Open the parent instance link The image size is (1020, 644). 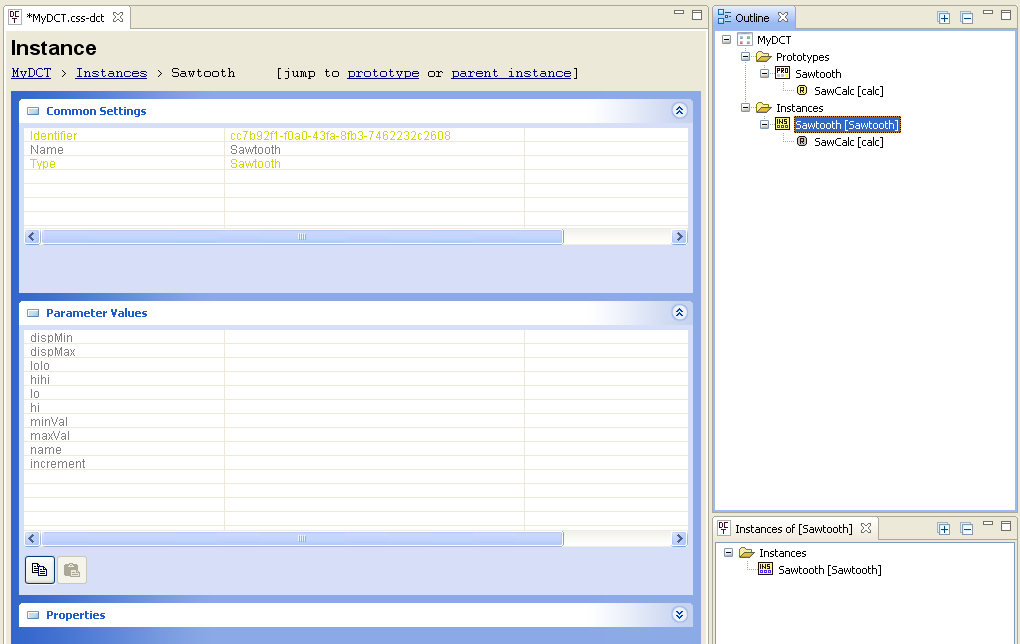511,73
